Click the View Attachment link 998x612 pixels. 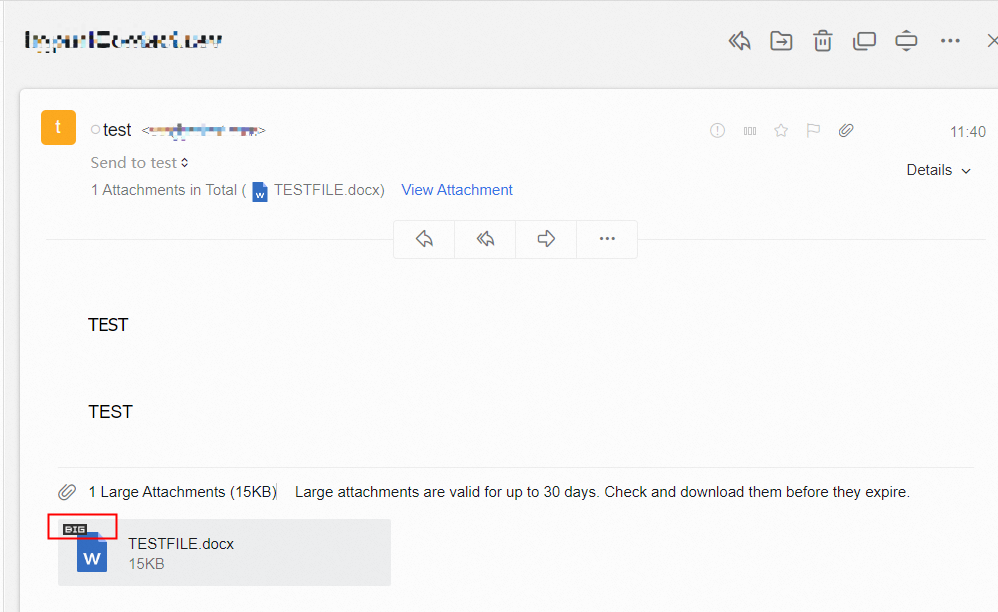point(456,190)
